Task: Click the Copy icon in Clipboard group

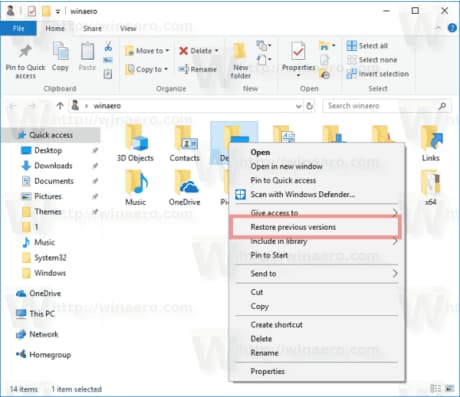Action: point(60,52)
